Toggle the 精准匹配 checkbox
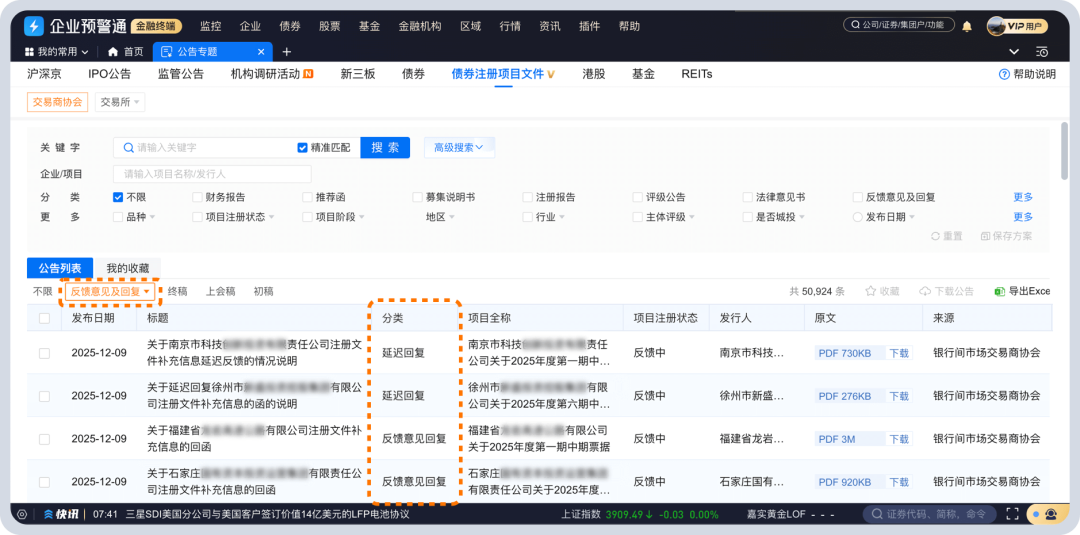1080x535 pixels. point(303,148)
